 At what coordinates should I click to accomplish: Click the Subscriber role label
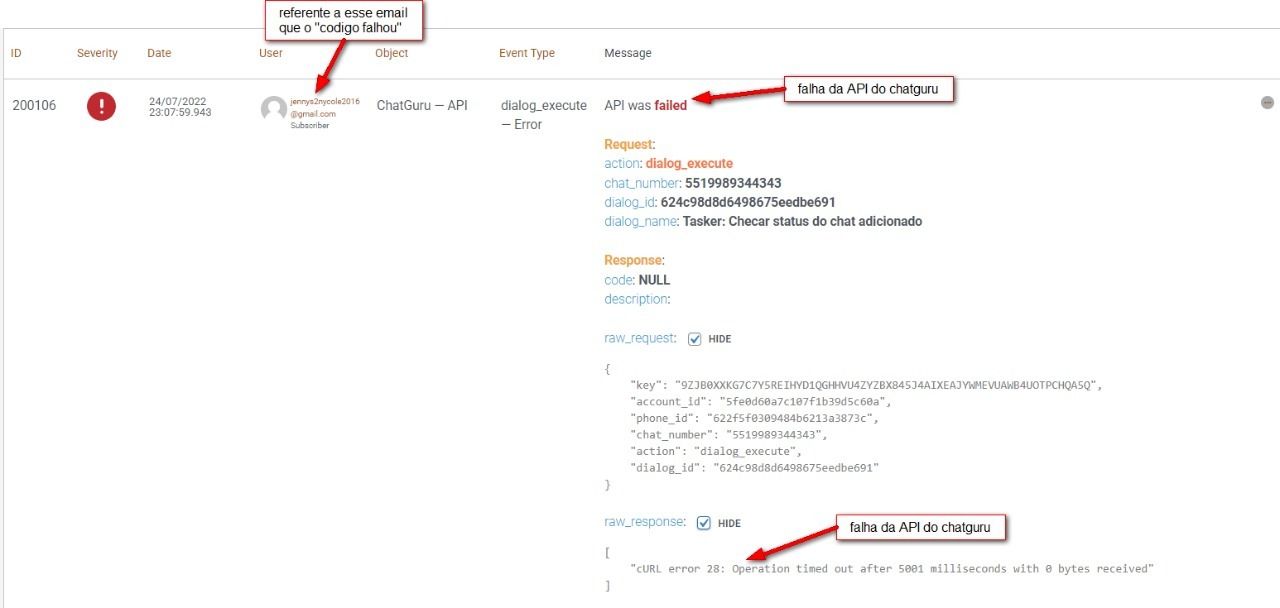310,126
